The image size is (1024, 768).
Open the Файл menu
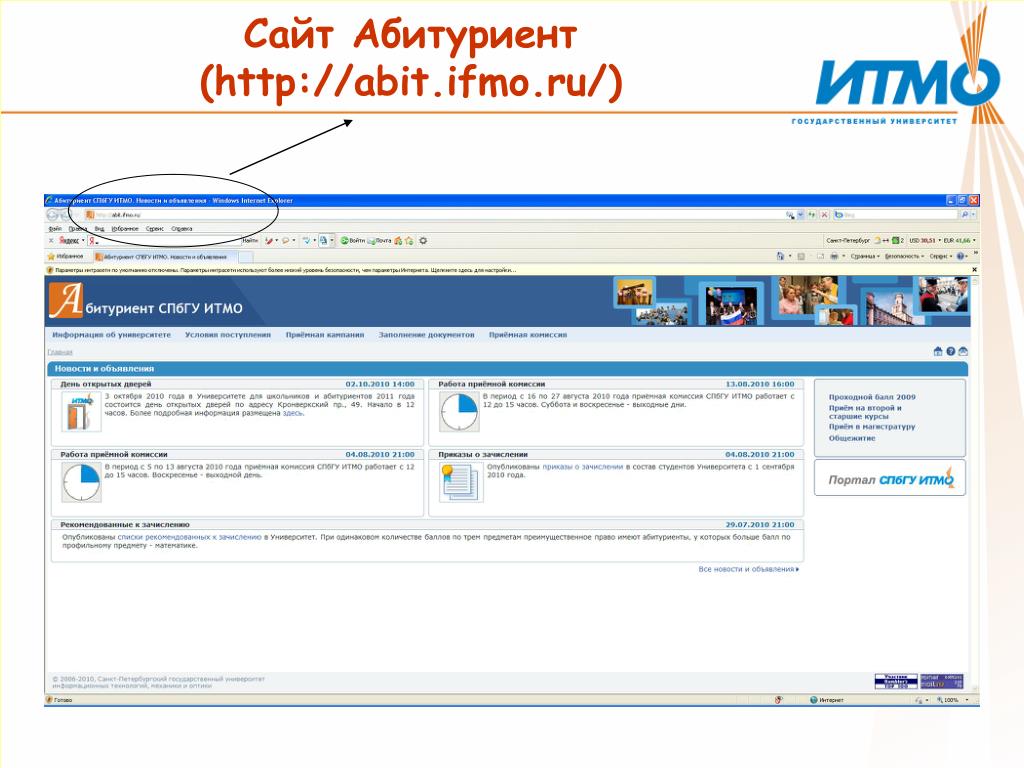[x=55, y=229]
